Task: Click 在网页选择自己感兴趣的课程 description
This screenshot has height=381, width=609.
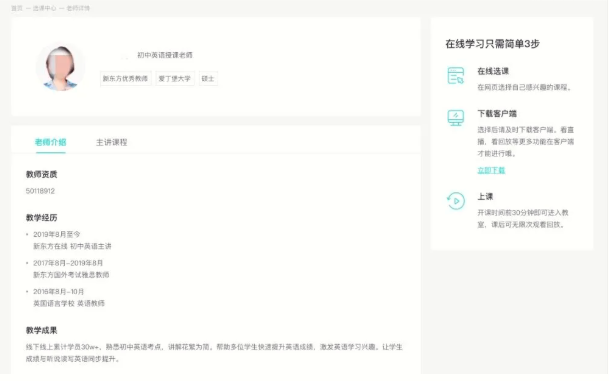Action: point(524,87)
